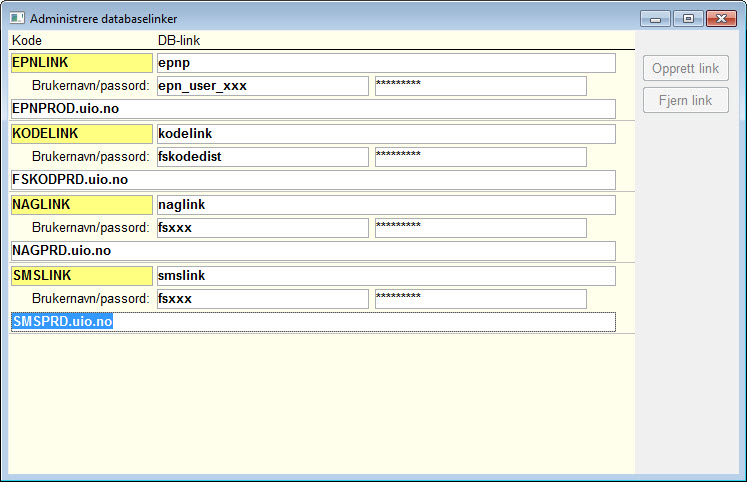Click the highlighted SMSPRD.uio.no field
The width and height of the screenshot is (747, 482).
pos(313,321)
